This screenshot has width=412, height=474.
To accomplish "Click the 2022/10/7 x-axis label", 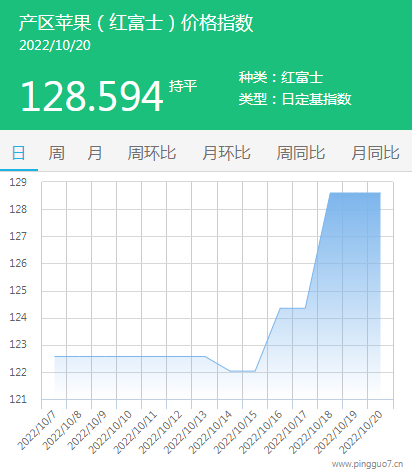I will pyautogui.click(x=36, y=431).
